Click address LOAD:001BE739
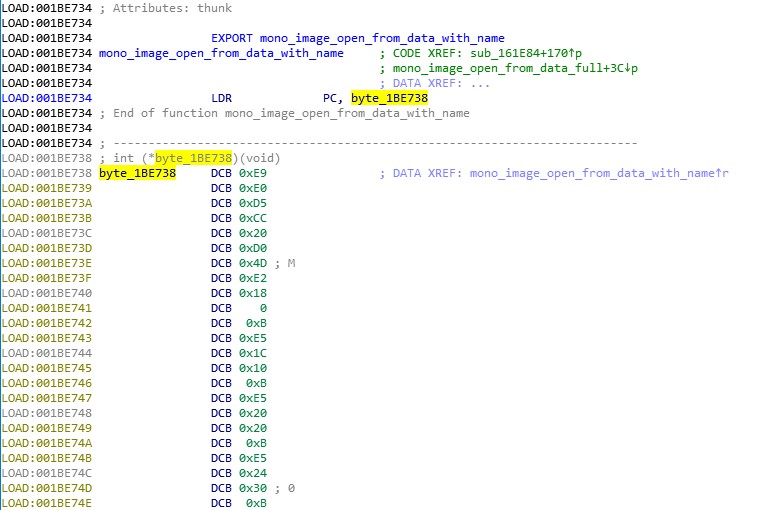 [47, 188]
